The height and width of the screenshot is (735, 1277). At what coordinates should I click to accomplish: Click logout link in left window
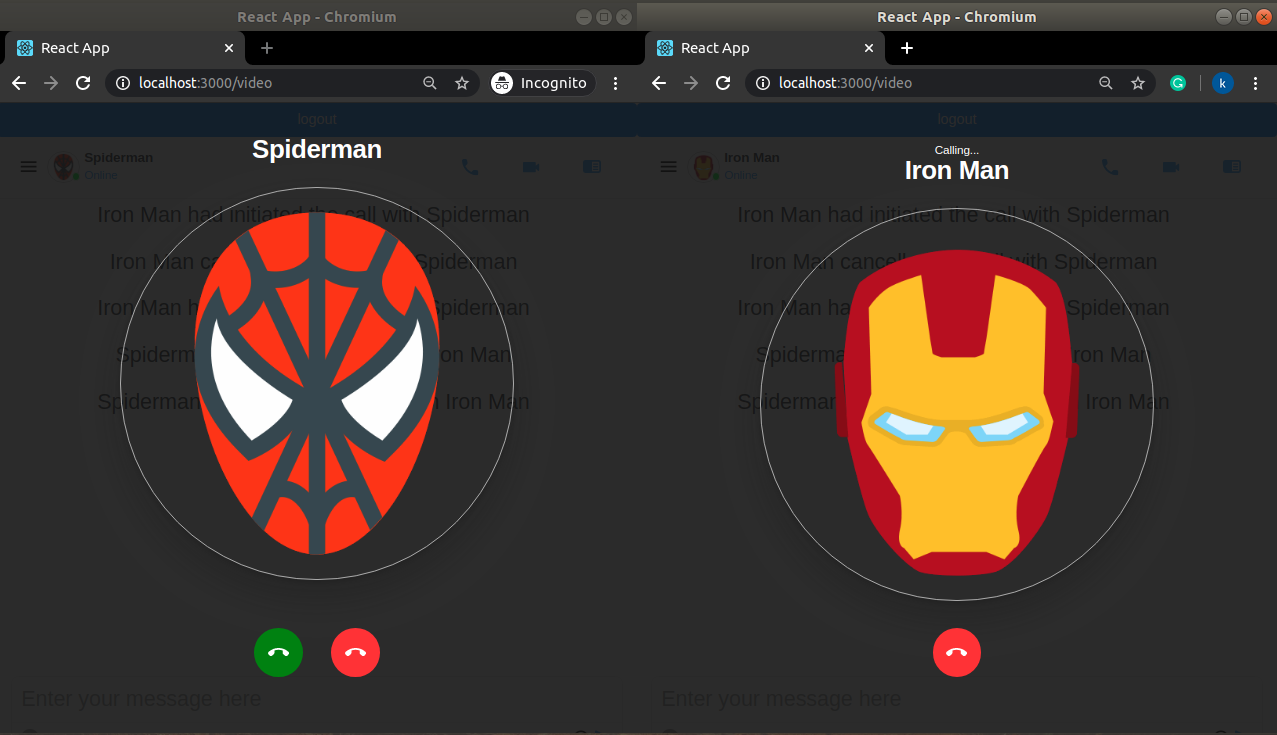click(317, 119)
